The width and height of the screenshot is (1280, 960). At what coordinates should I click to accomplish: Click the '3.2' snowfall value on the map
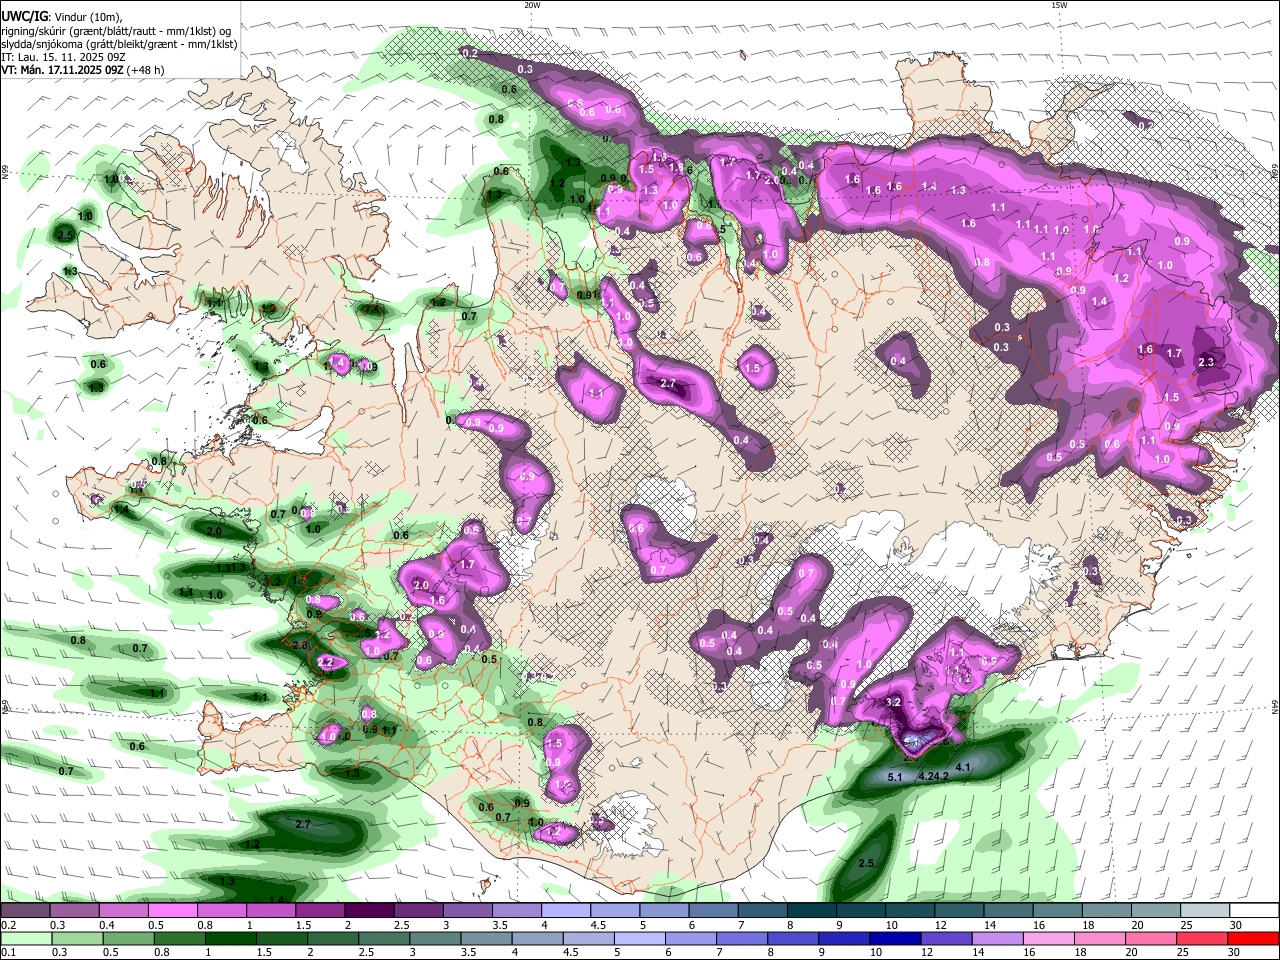[x=894, y=703]
